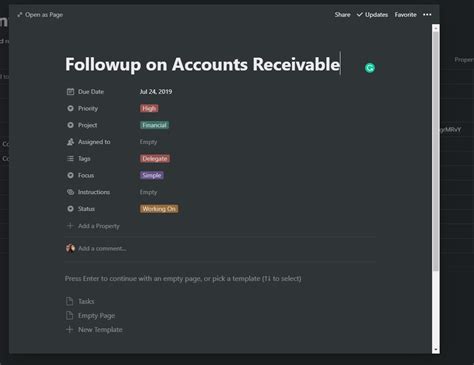This screenshot has width=474, height=365.
Task: Open the Priority dropdown showing High
Action: click(x=149, y=108)
